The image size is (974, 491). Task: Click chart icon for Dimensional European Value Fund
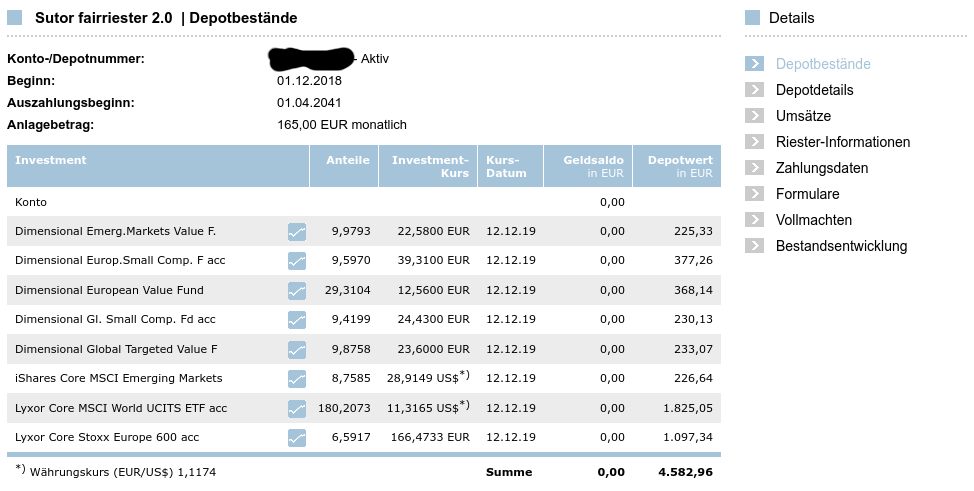(x=297, y=291)
